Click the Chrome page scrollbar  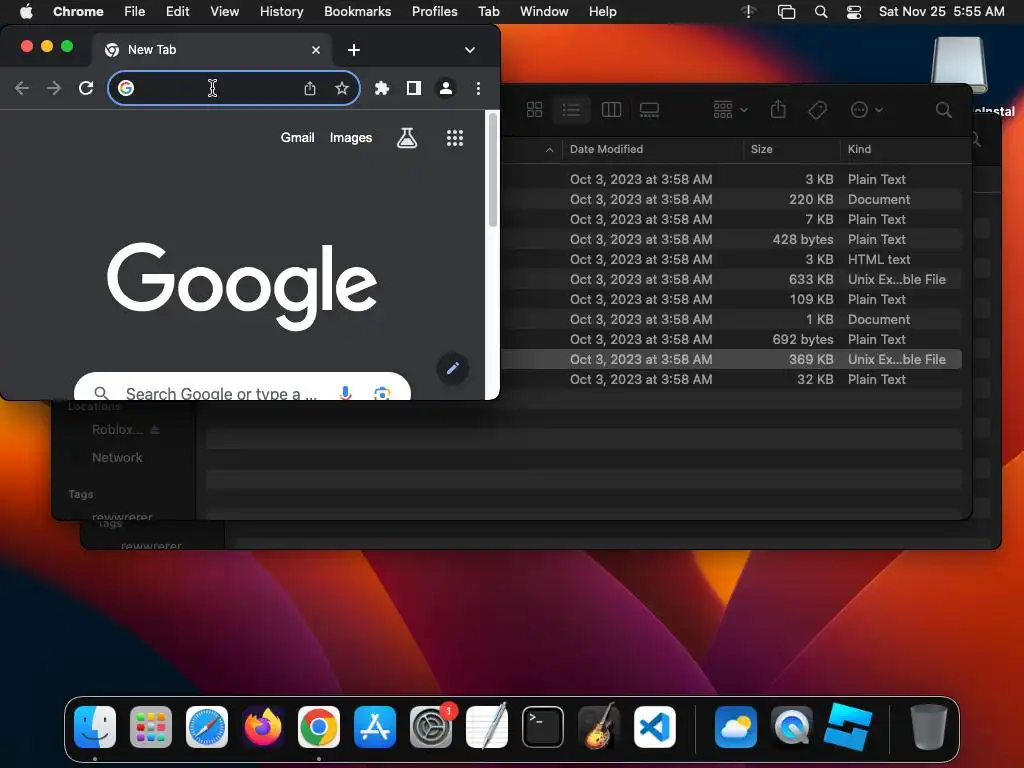tap(493, 170)
